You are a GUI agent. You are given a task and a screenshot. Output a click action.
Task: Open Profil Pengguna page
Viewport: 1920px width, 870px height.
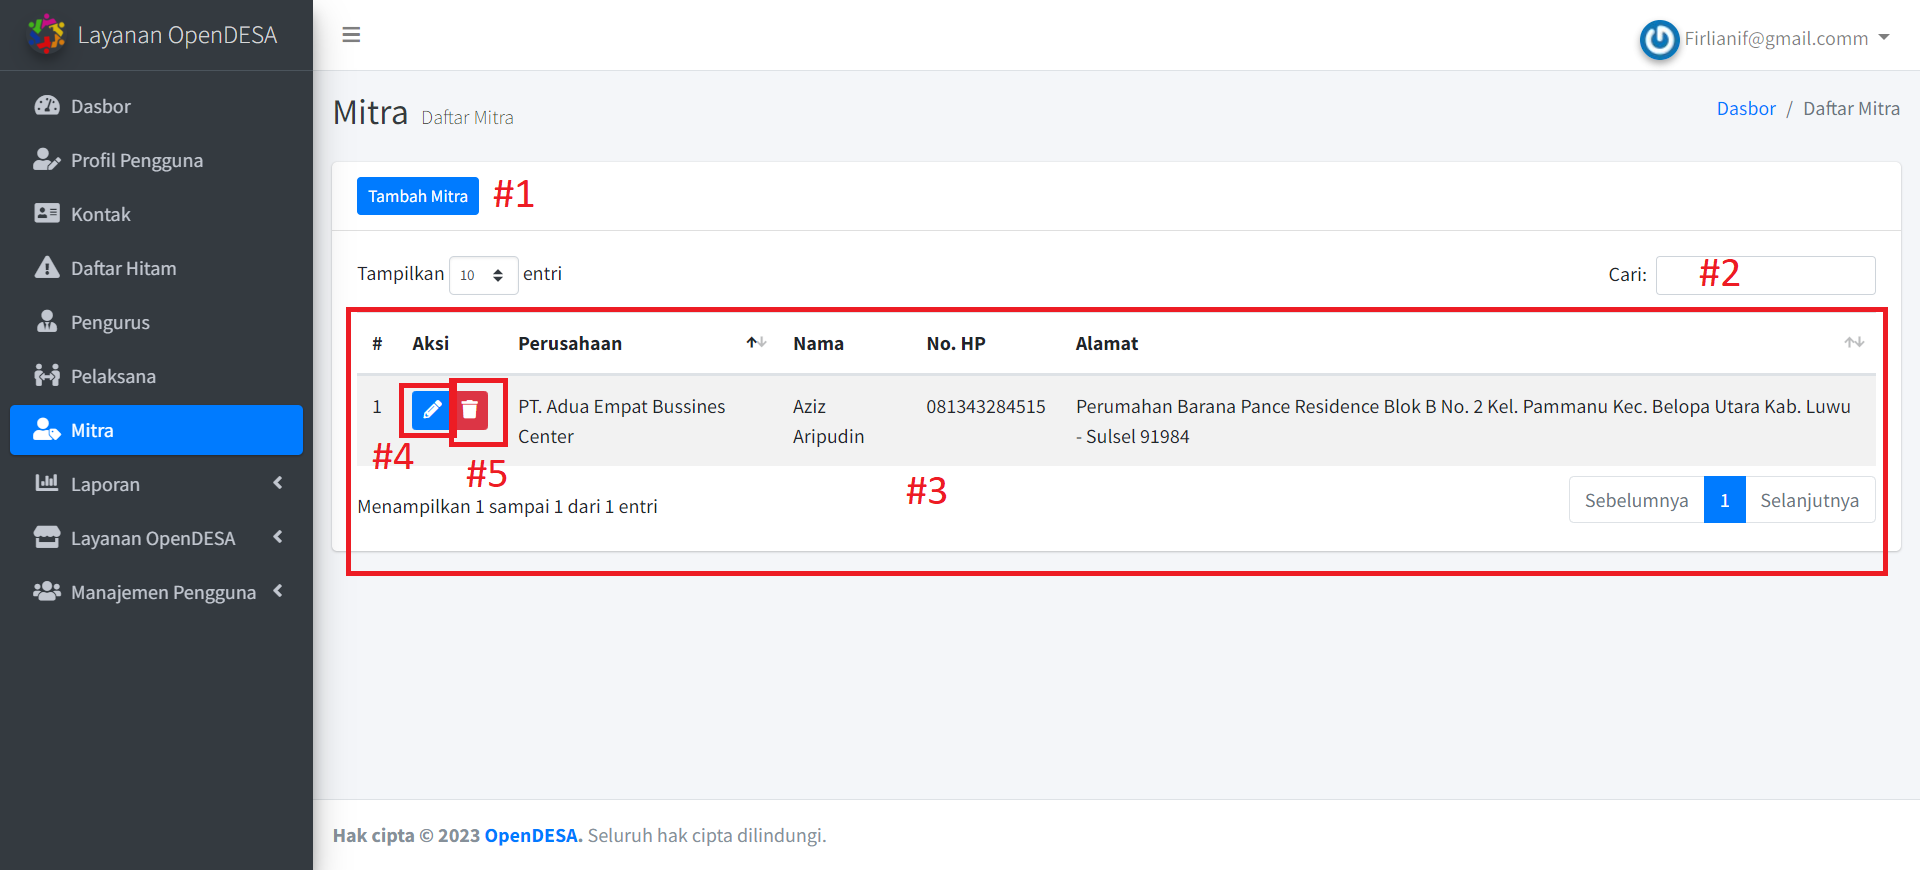click(156, 160)
